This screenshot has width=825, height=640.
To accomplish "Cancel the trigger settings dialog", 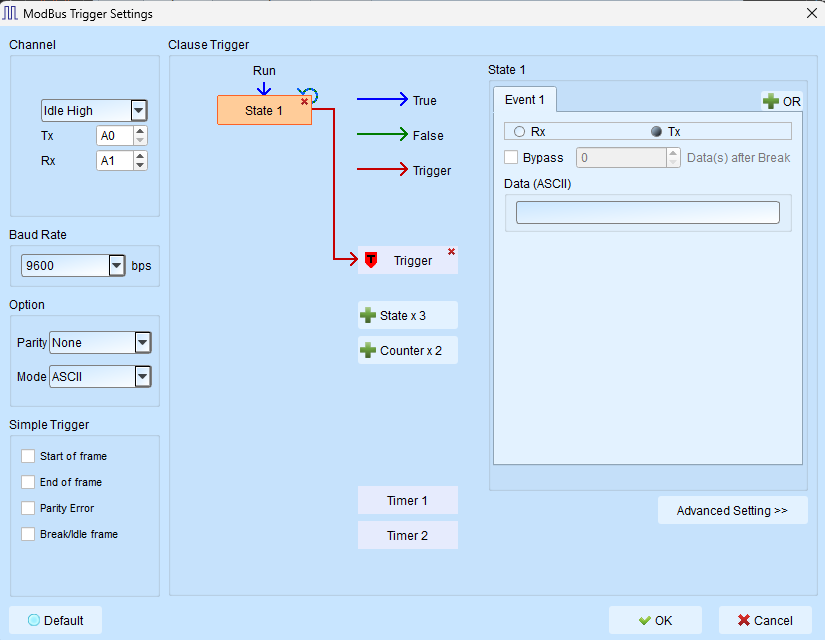I will pyautogui.click(x=765, y=620).
